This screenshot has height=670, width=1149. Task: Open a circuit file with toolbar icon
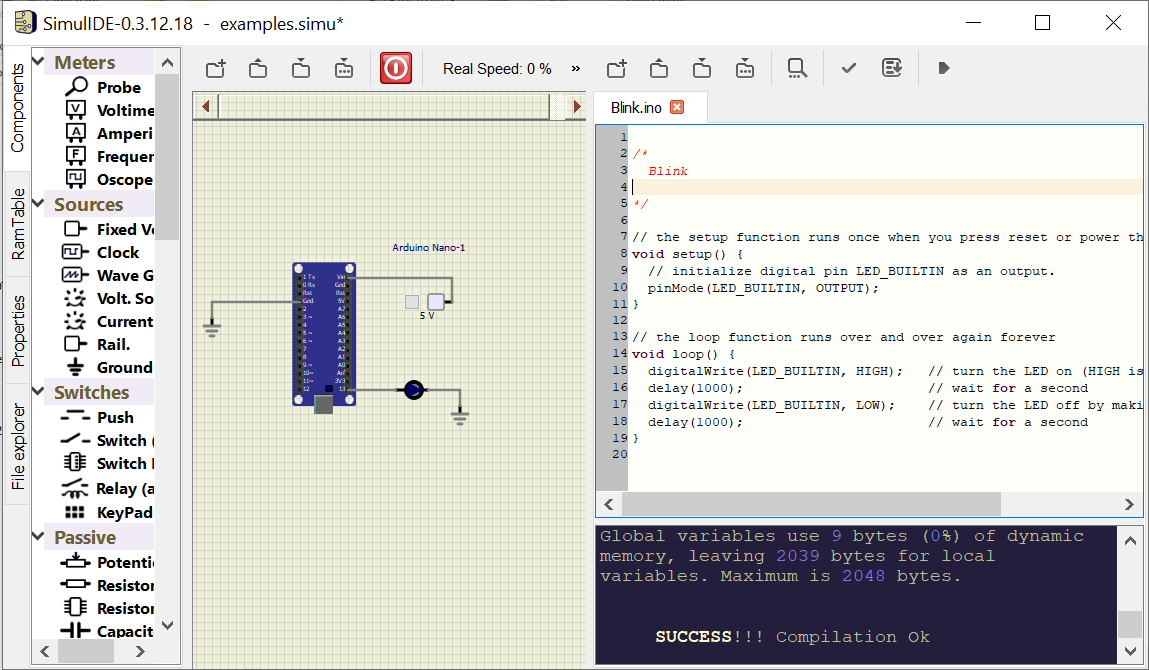(x=258, y=69)
